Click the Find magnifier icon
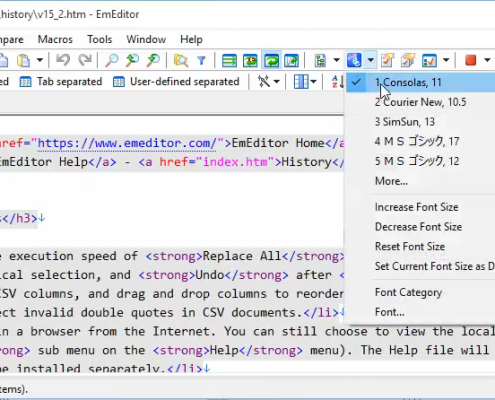The width and height of the screenshot is (495, 400). point(111,60)
